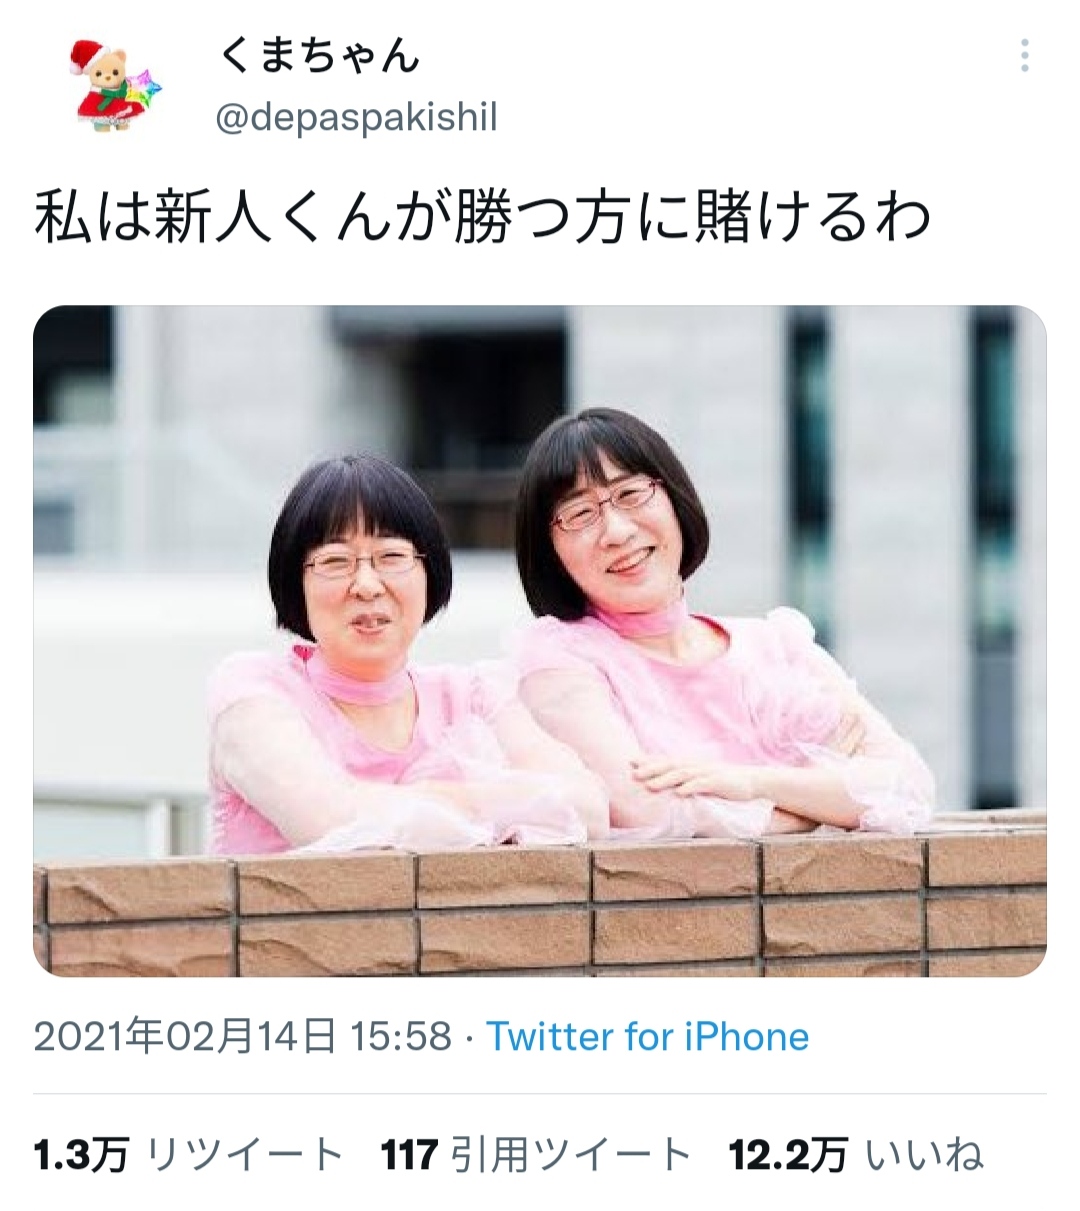Image resolution: width=1080 pixels, height=1211 pixels.
Task: Tap the 12.2万 likes count number
Action: click(788, 1156)
